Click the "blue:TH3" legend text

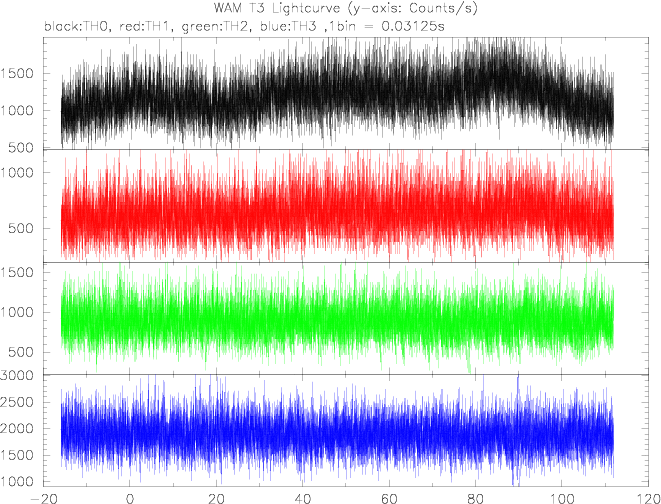(288, 26)
